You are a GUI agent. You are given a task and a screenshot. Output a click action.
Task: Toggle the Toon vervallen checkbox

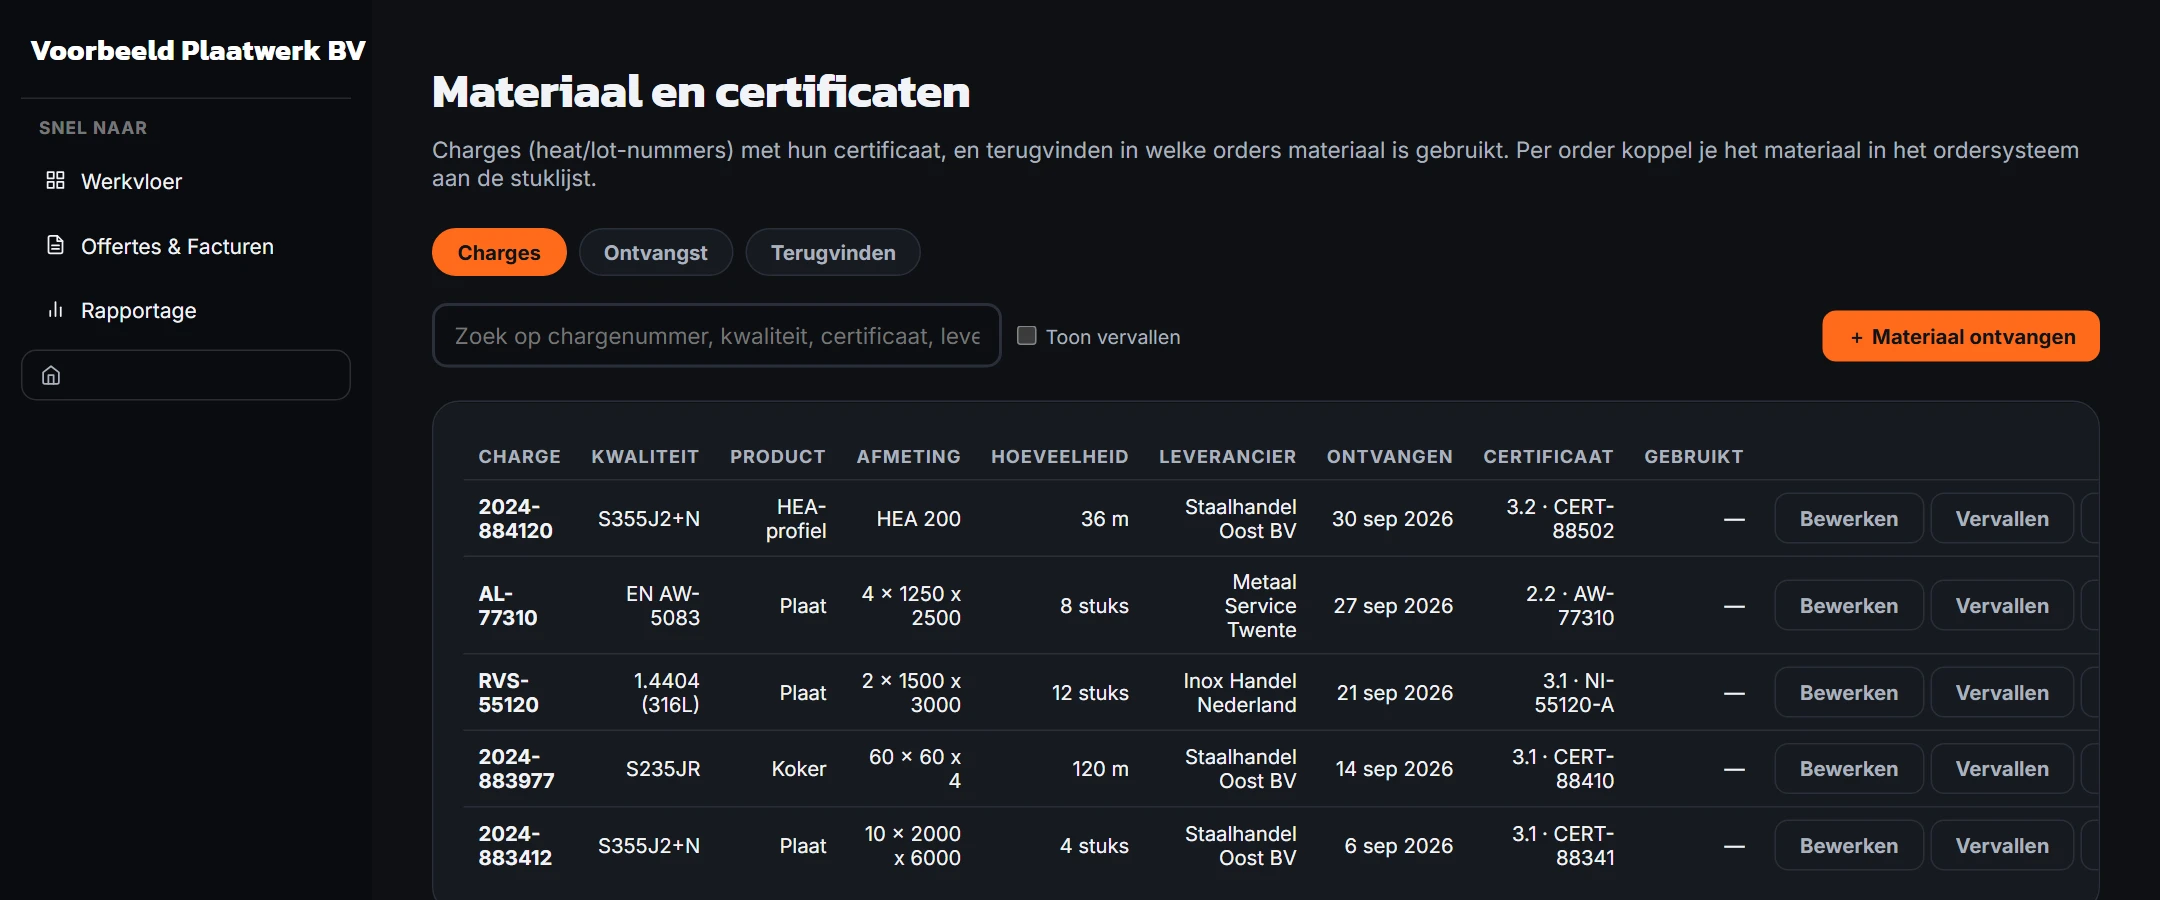coord(1026,336)
